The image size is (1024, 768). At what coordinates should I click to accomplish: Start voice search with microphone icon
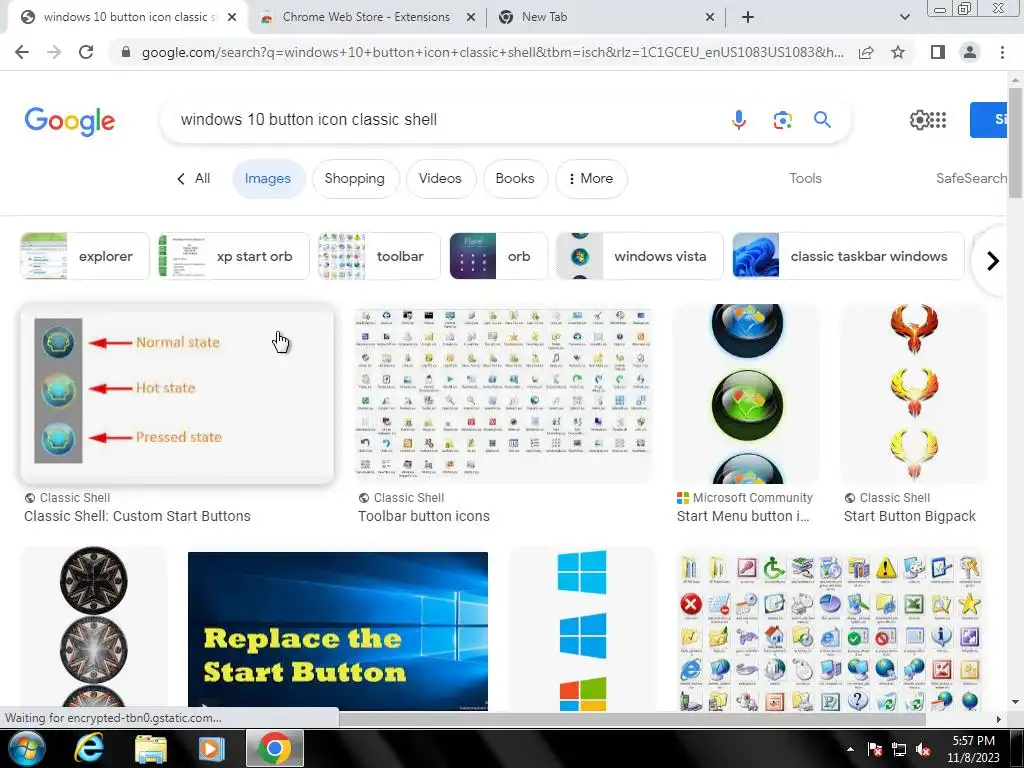pyautogui.click(x=739, y=120)
